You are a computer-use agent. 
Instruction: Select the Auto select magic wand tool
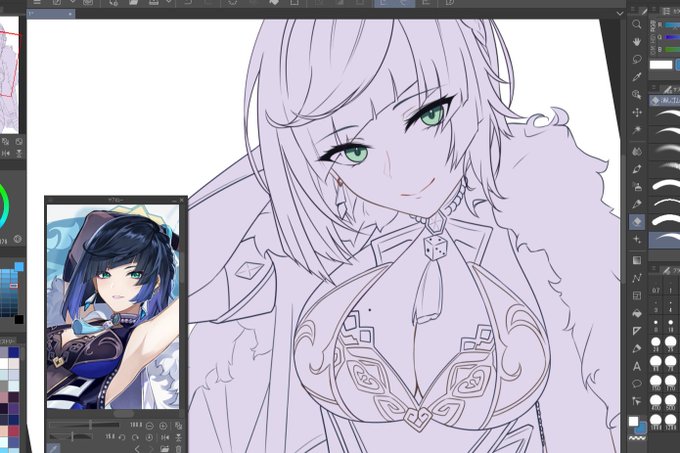(x=637, y=130)
